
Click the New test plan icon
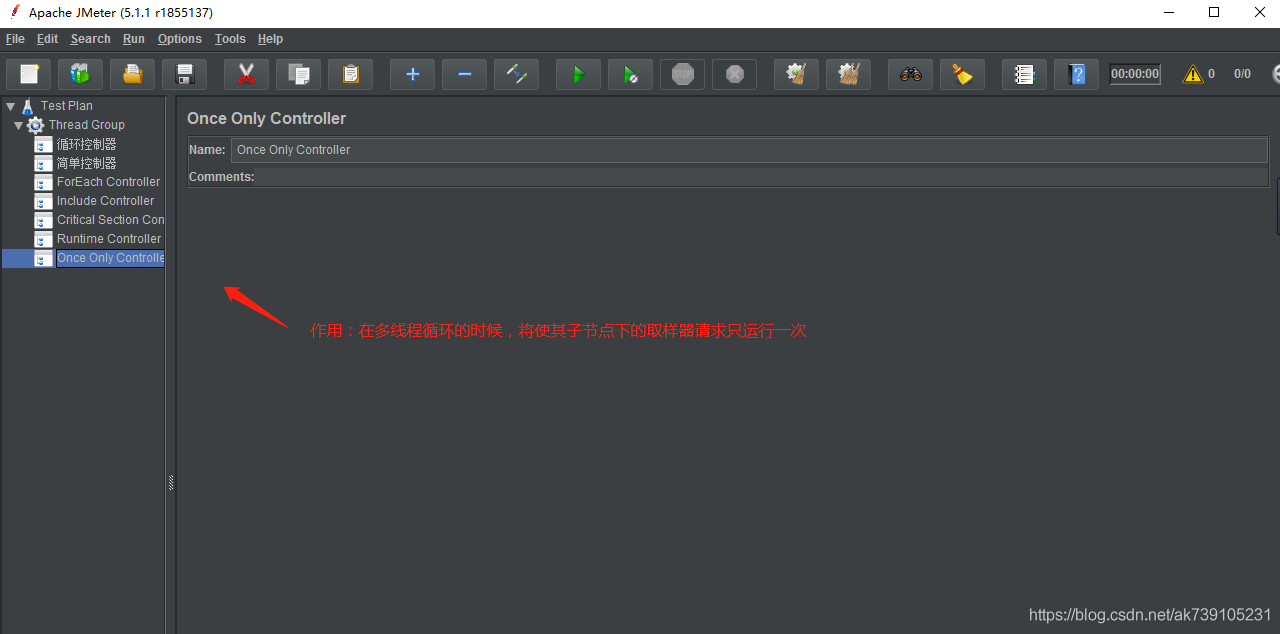[29, 74]
